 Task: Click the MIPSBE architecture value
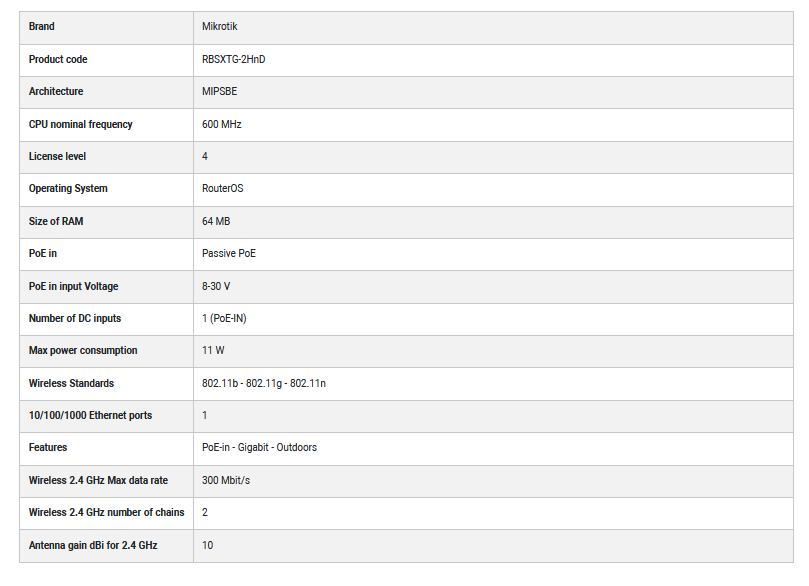click(x=220, y=91)
